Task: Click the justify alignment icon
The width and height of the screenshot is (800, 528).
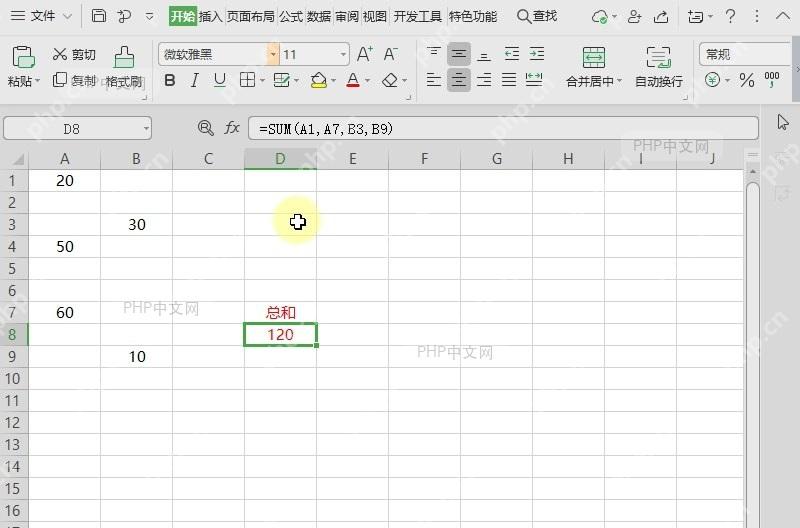Action: (509, 80)
